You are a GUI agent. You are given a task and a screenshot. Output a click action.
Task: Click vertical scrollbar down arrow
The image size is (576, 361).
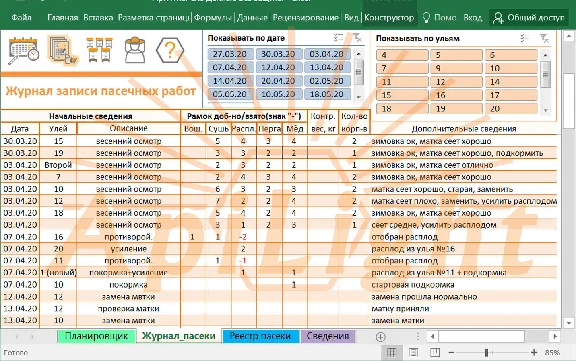pos(569,323)
